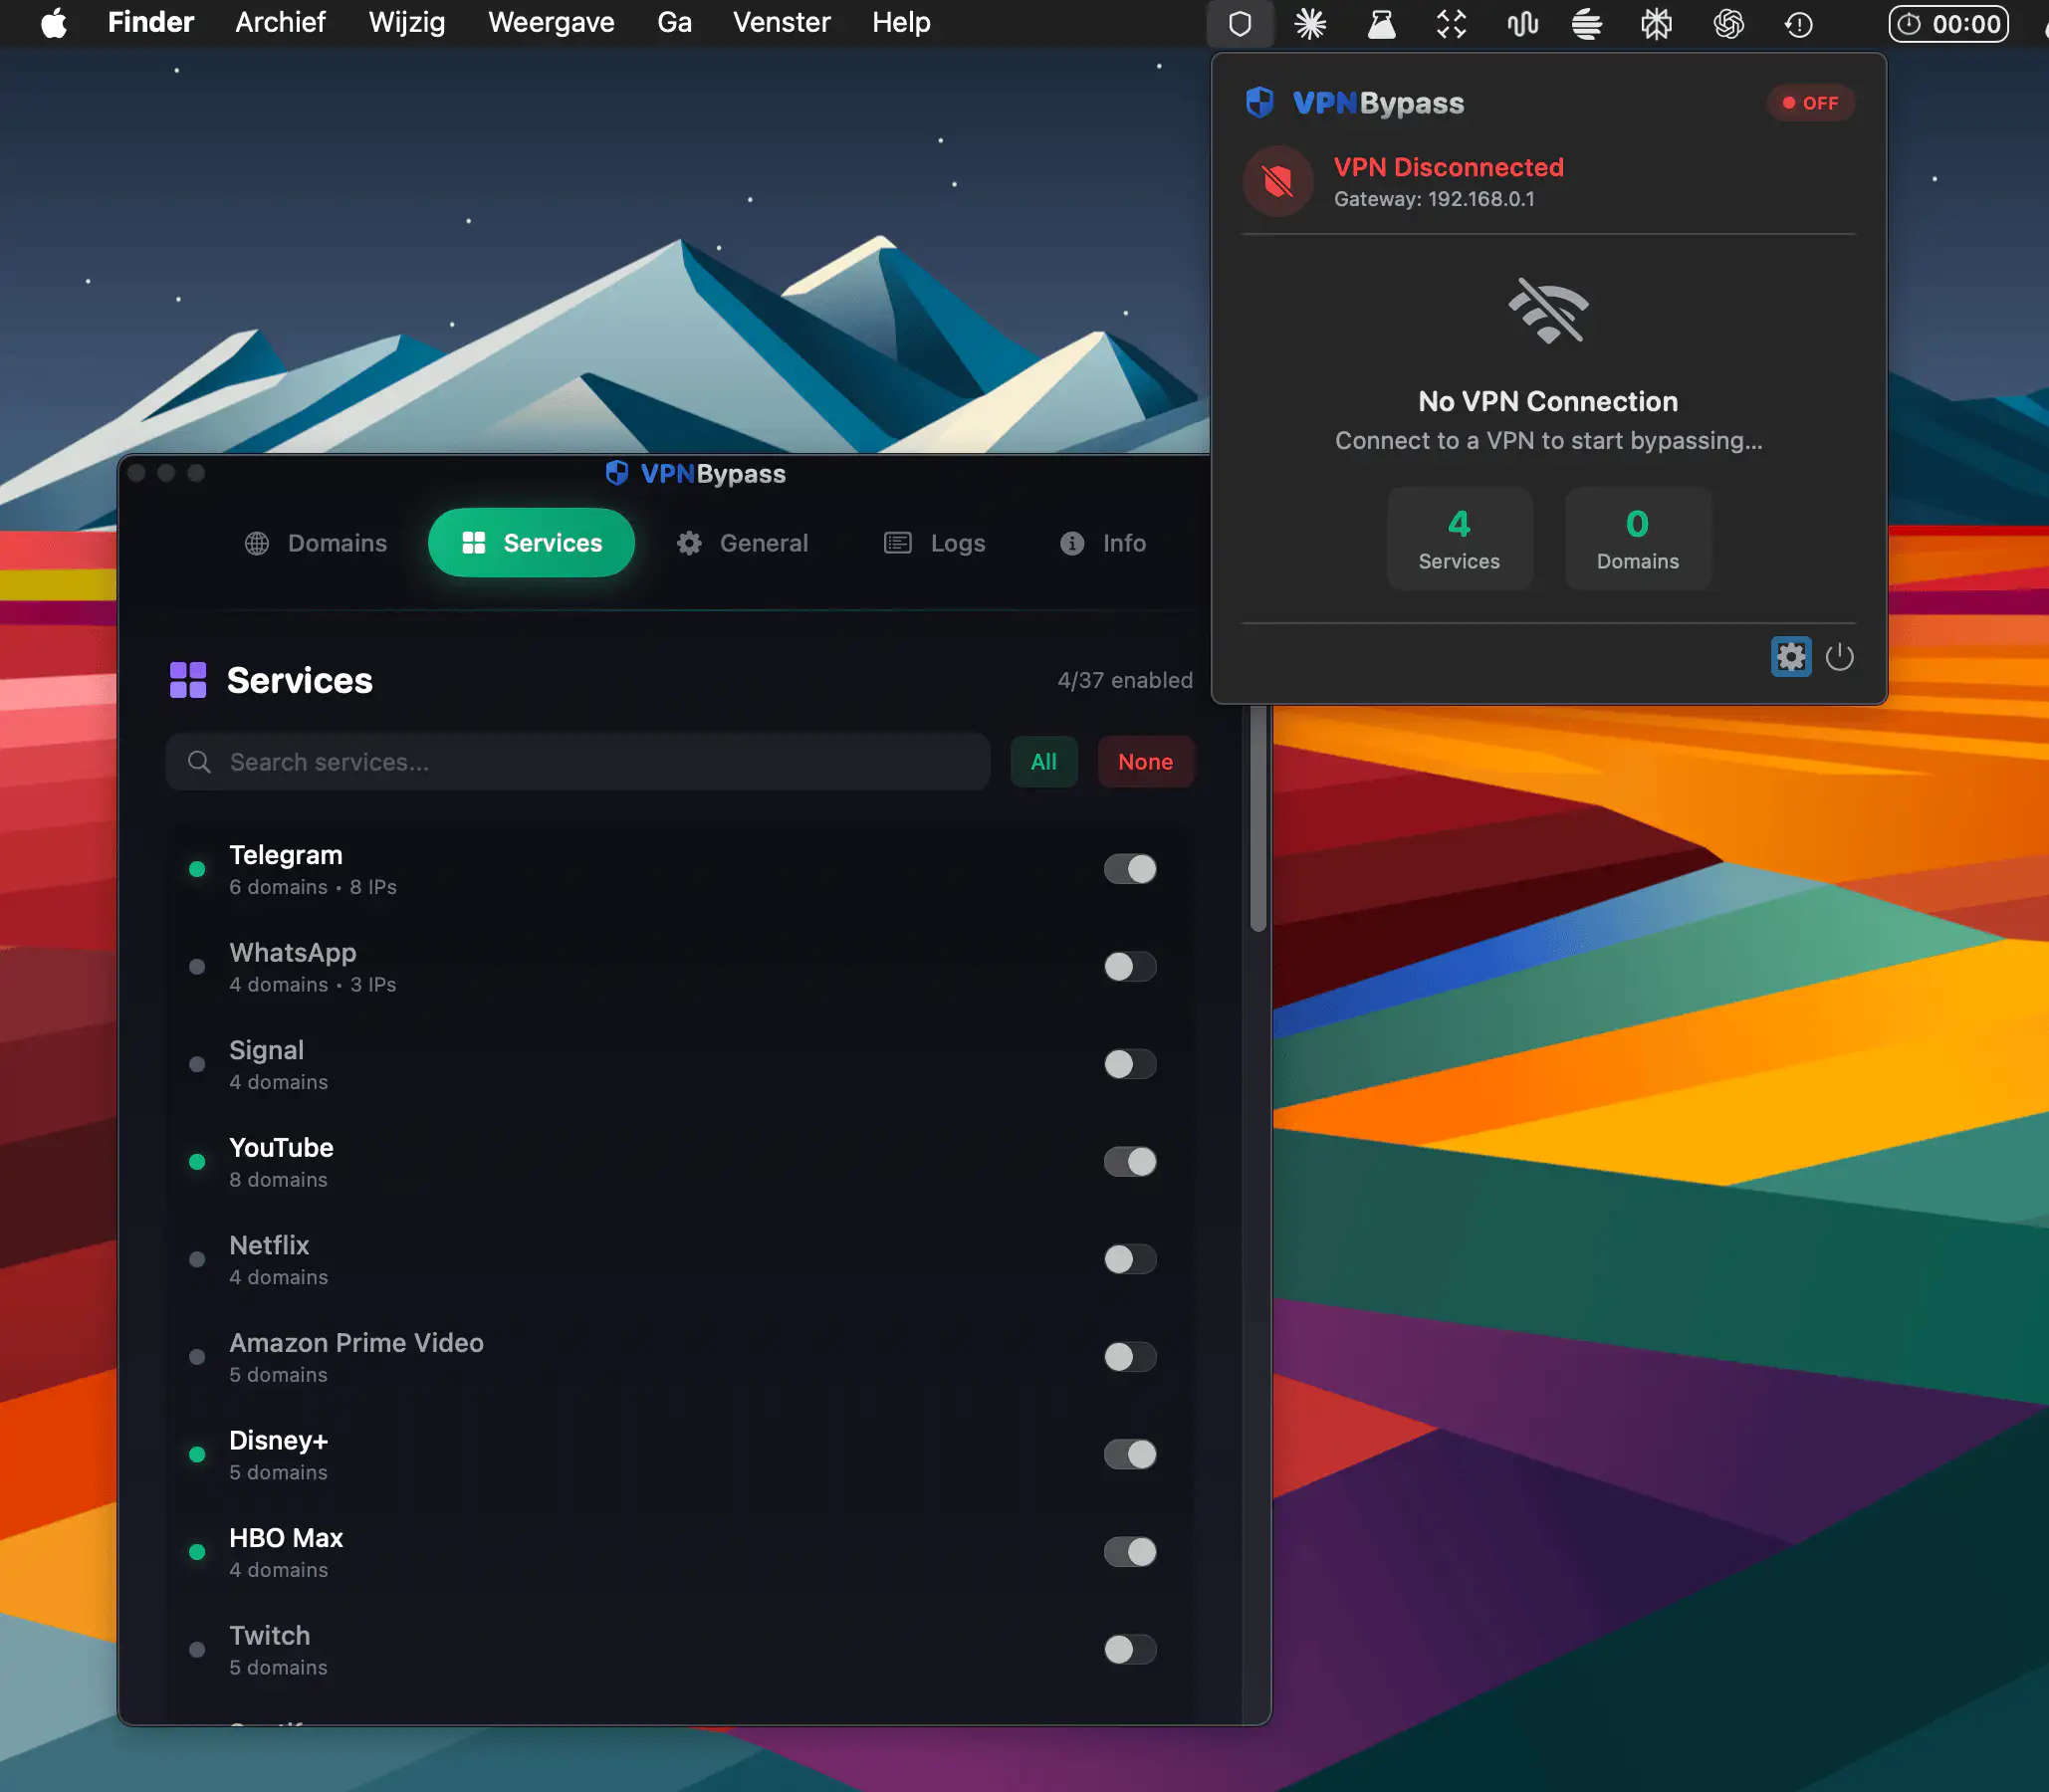Open the Weergave menu
The image size is (2049, 1792).
pyautogui.click(x=551, y=22)
